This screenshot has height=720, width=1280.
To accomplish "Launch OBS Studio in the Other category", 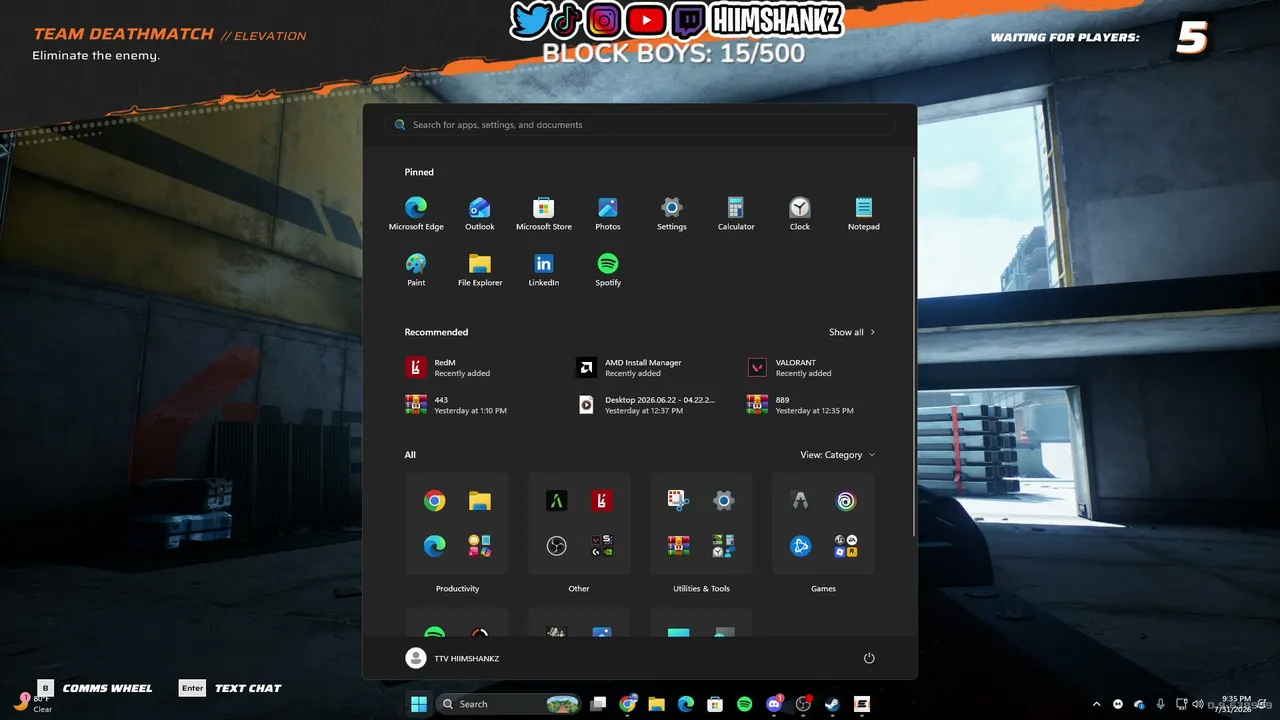I will pos(557,546).
